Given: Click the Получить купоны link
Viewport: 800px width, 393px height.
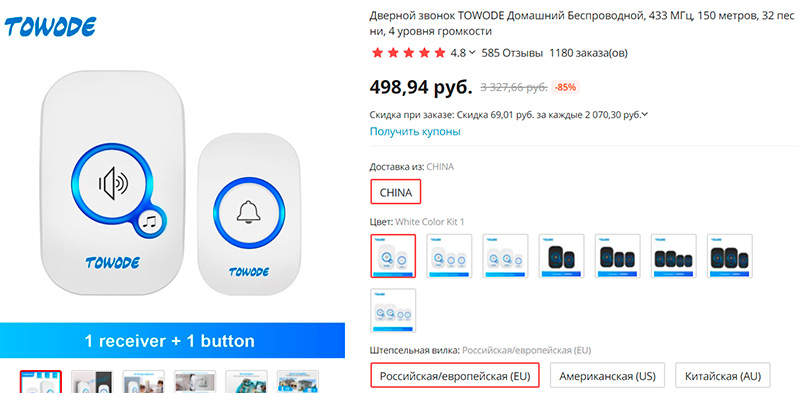Looking at the screenshot, I should point(415,131).
